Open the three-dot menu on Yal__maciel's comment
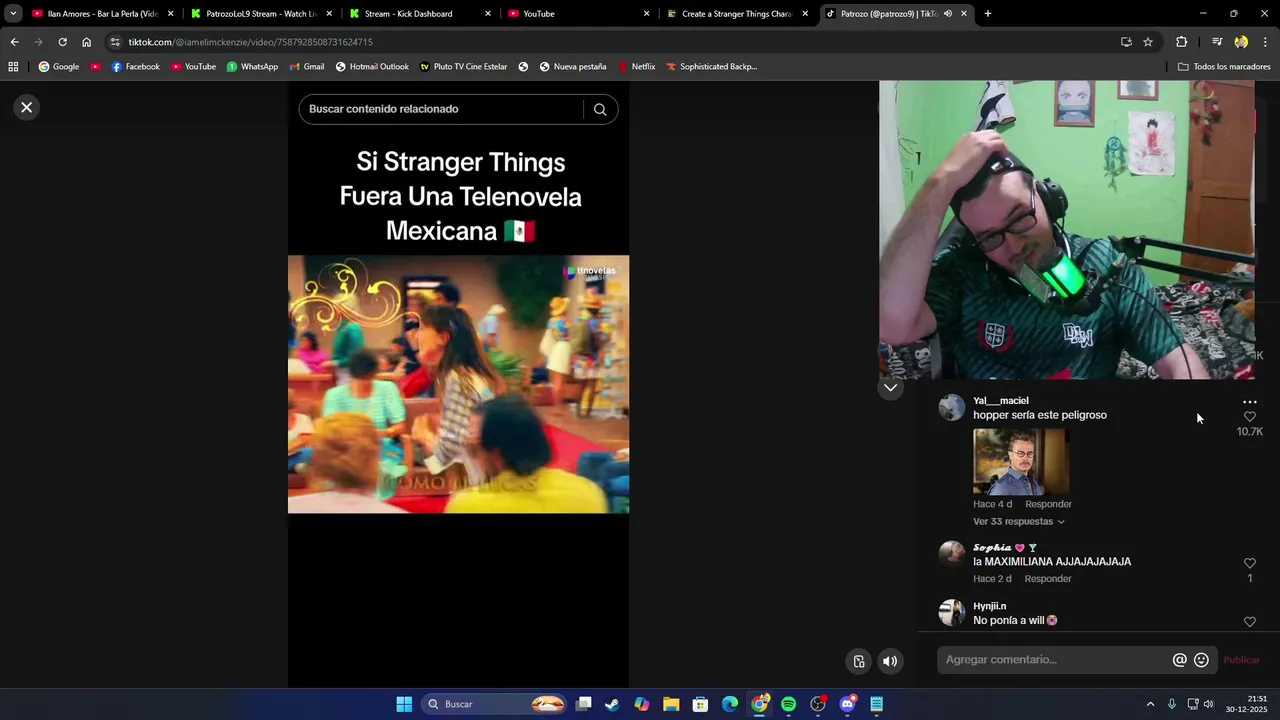The image size is (1280, 720). pyautogui.click(x=1250, y=402)
